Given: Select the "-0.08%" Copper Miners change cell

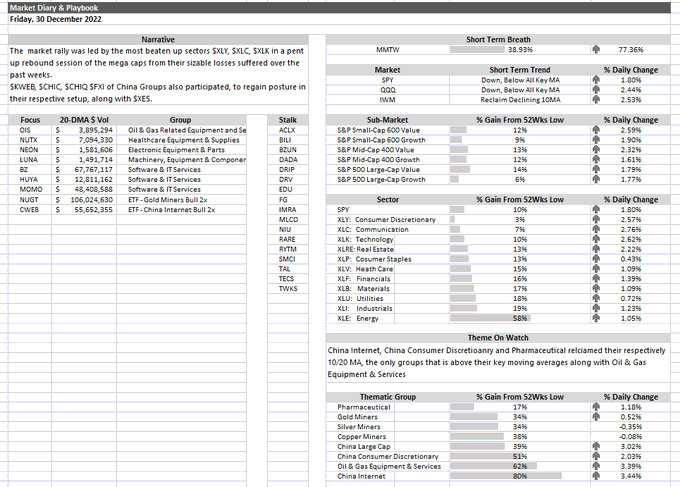Looking at the screenshot, I should (x=631, y=436).
